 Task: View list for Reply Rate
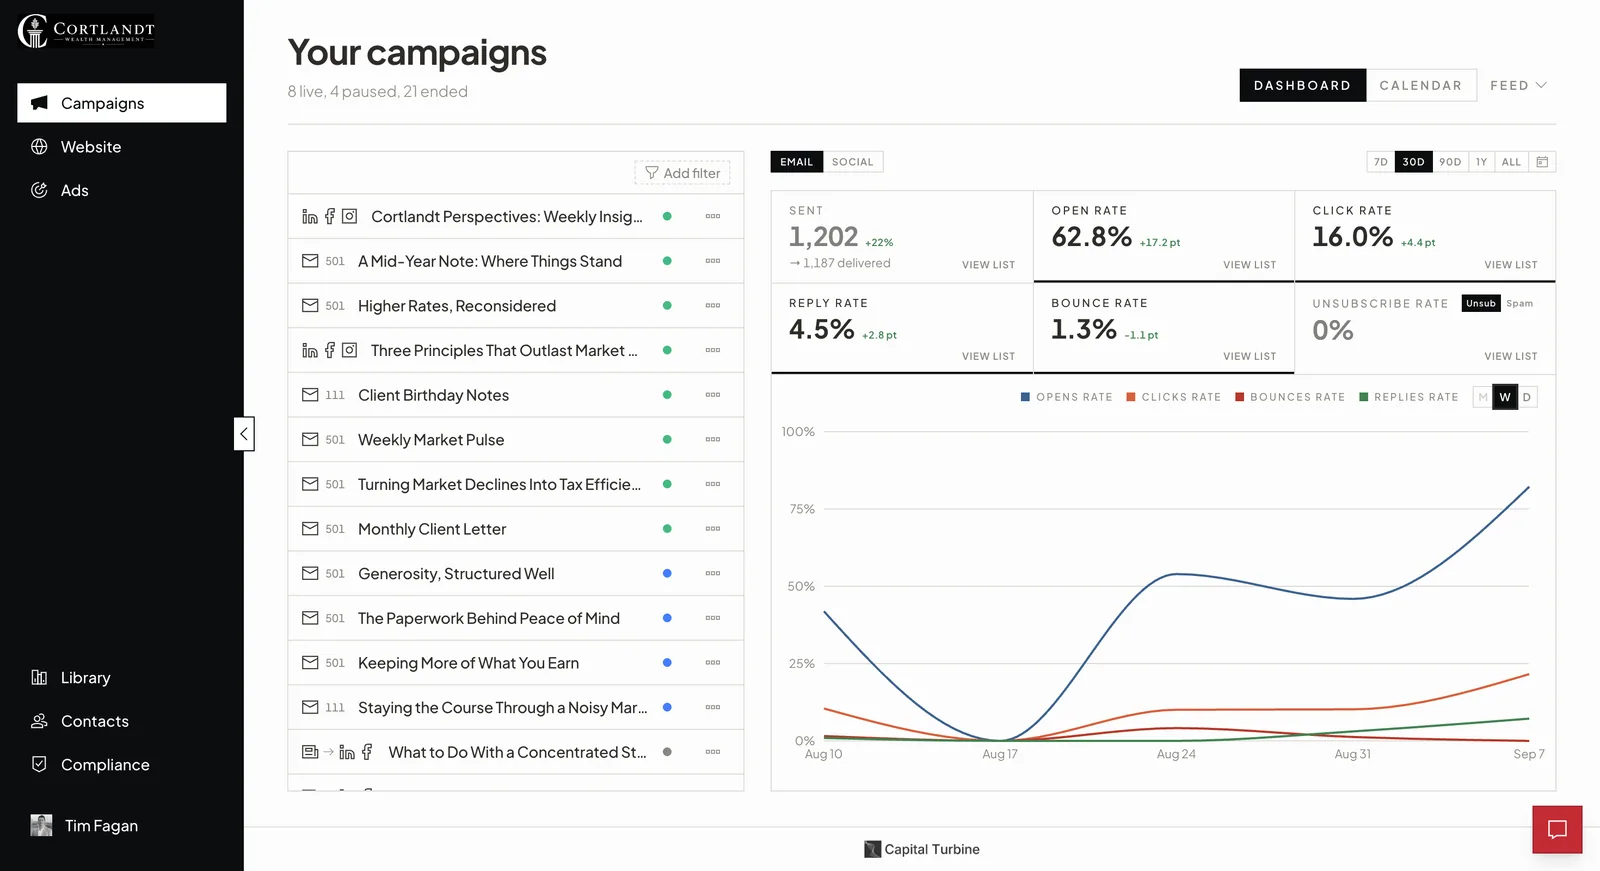(988, 356)
